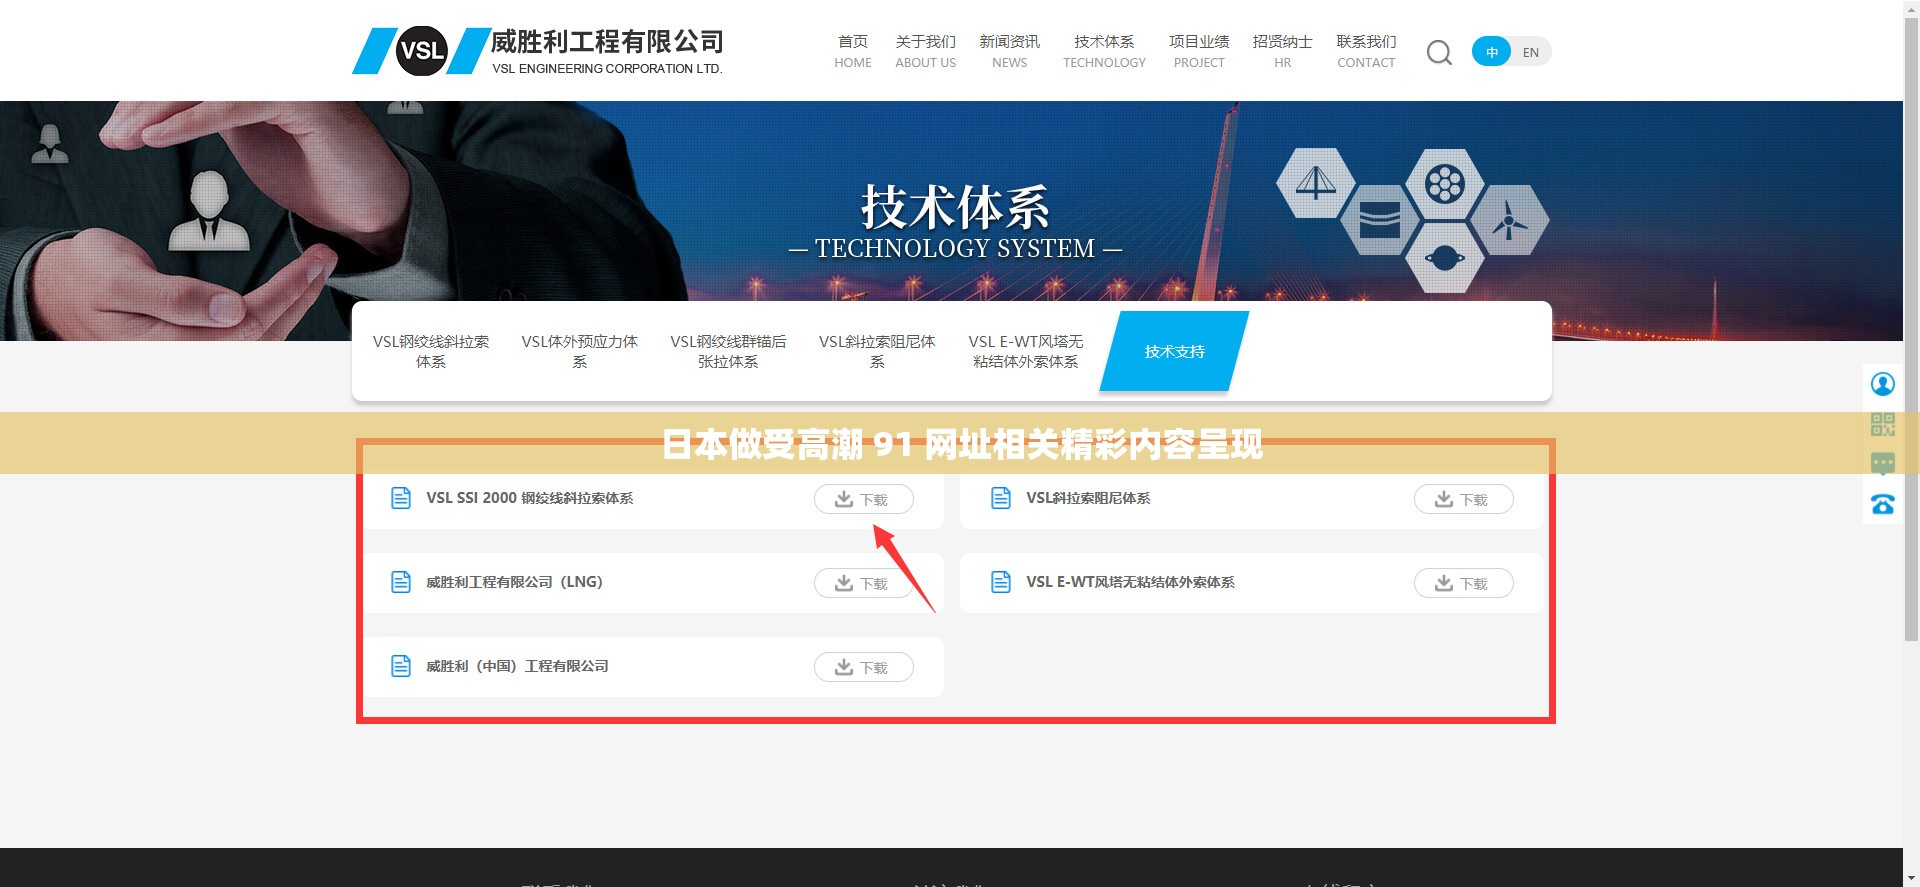
Task: Select the 中 Chinese language option
Action: click(1491, 52)
